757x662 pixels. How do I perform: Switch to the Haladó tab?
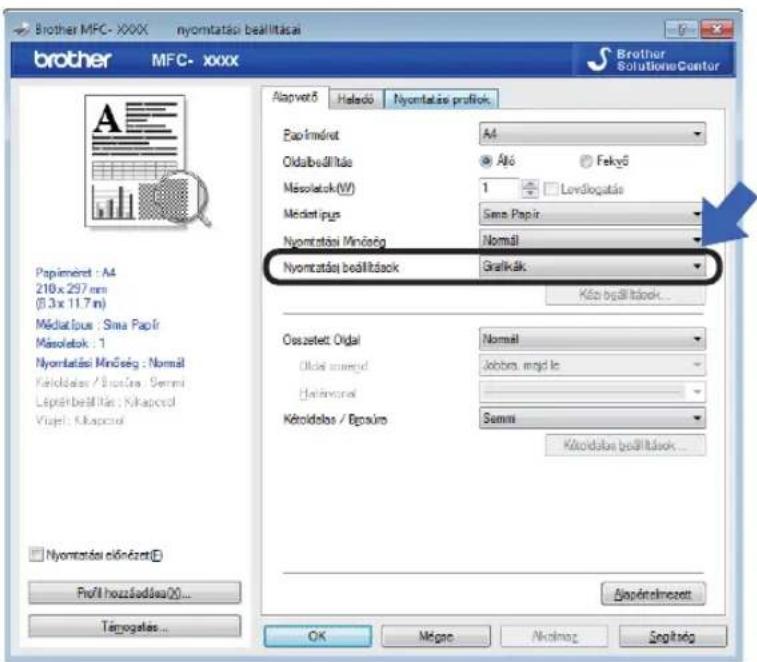[356, 99]
